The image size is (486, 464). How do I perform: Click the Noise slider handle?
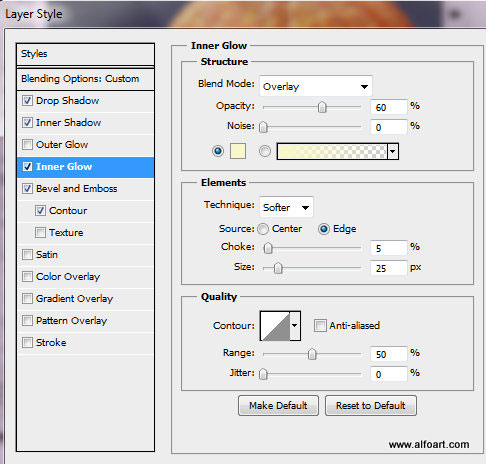pyautogui.click(x=263, y=127)
